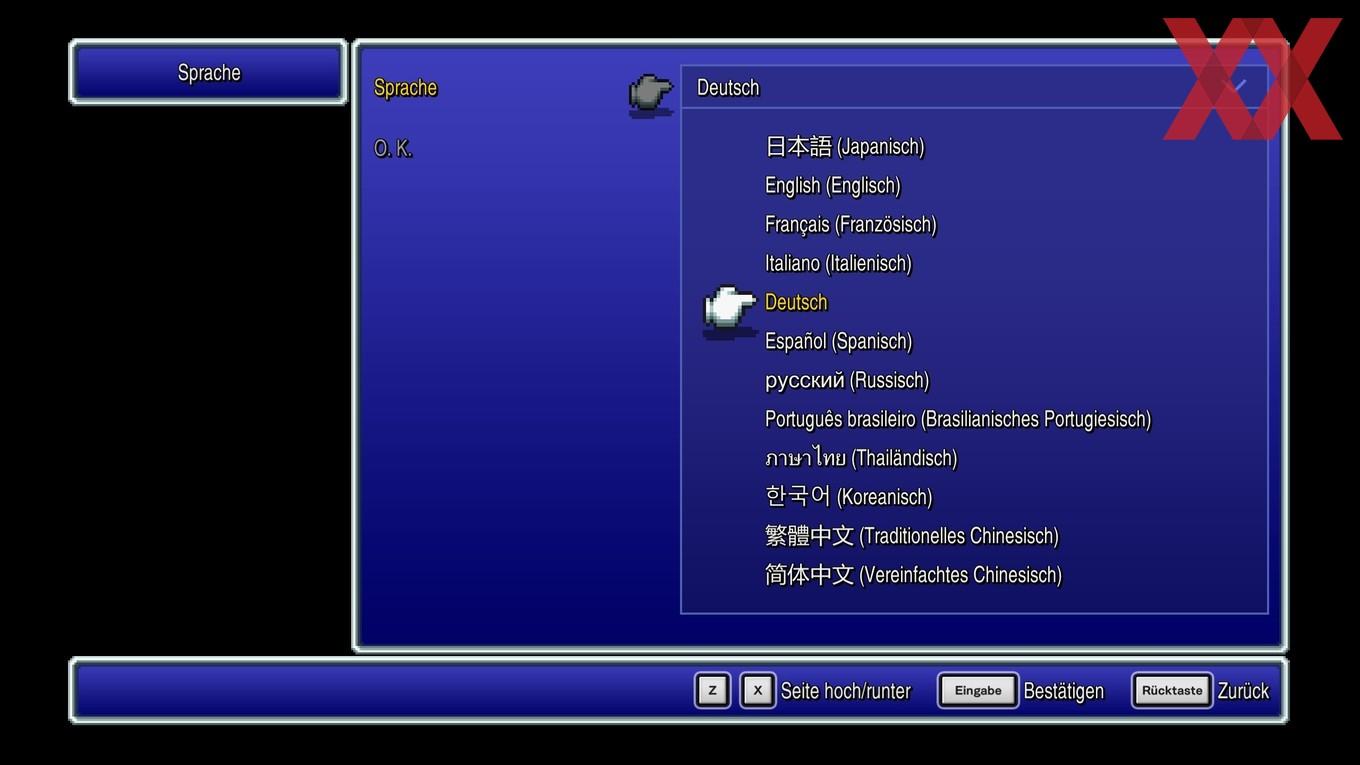The width and height of the screenshot is (1360, 765).
Task: Click the Sprache title panel
Action: pyautogui.click(x=209, y=72)
